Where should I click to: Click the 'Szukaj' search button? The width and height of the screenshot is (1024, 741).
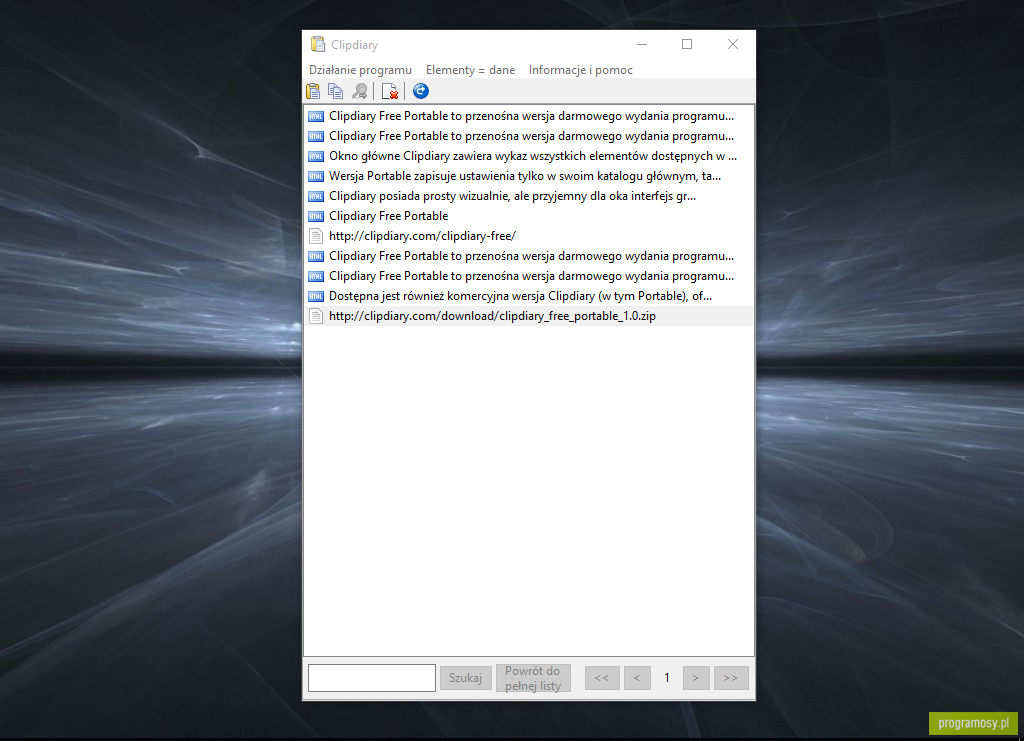pyautogui.click(x=466, y=678)
